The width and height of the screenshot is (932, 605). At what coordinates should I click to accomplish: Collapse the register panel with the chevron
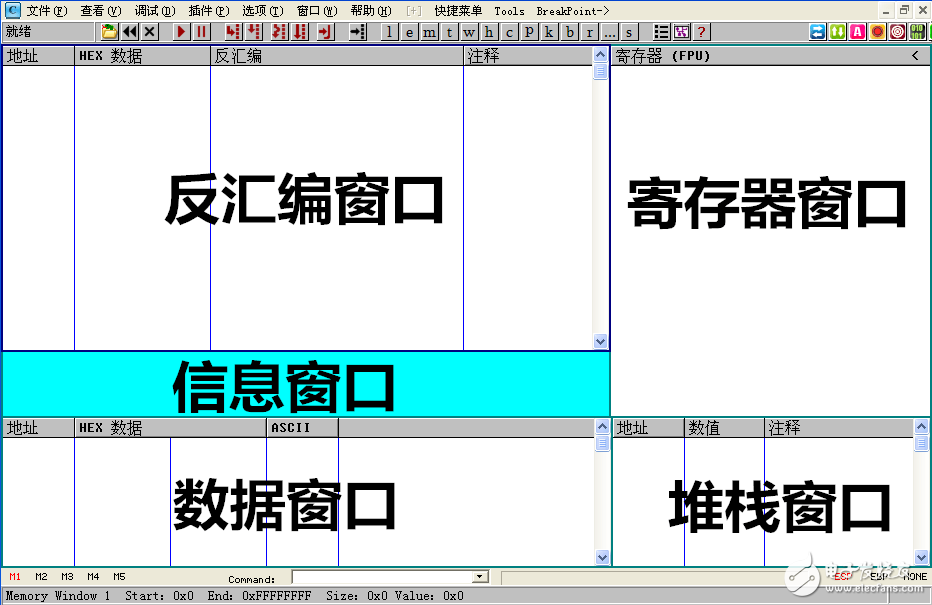pos(916,56)
